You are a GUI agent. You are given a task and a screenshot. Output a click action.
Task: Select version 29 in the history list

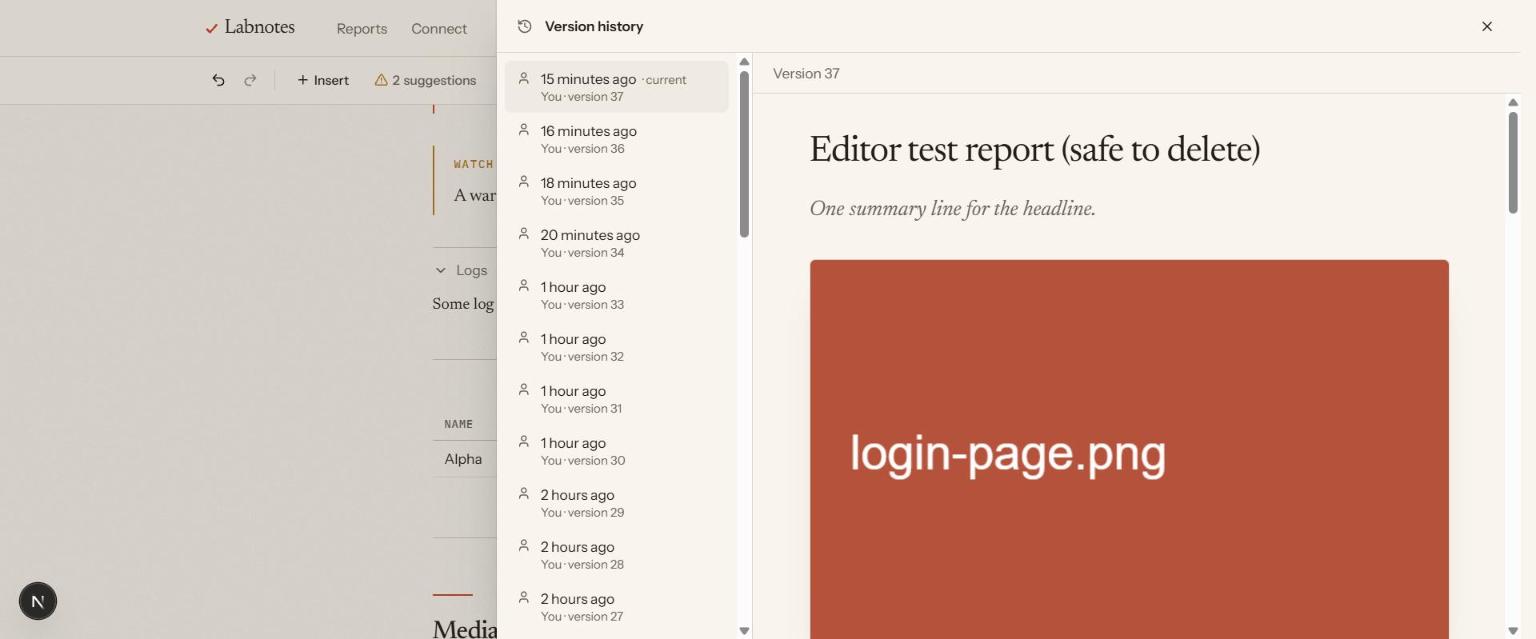(x=617, y=503)
